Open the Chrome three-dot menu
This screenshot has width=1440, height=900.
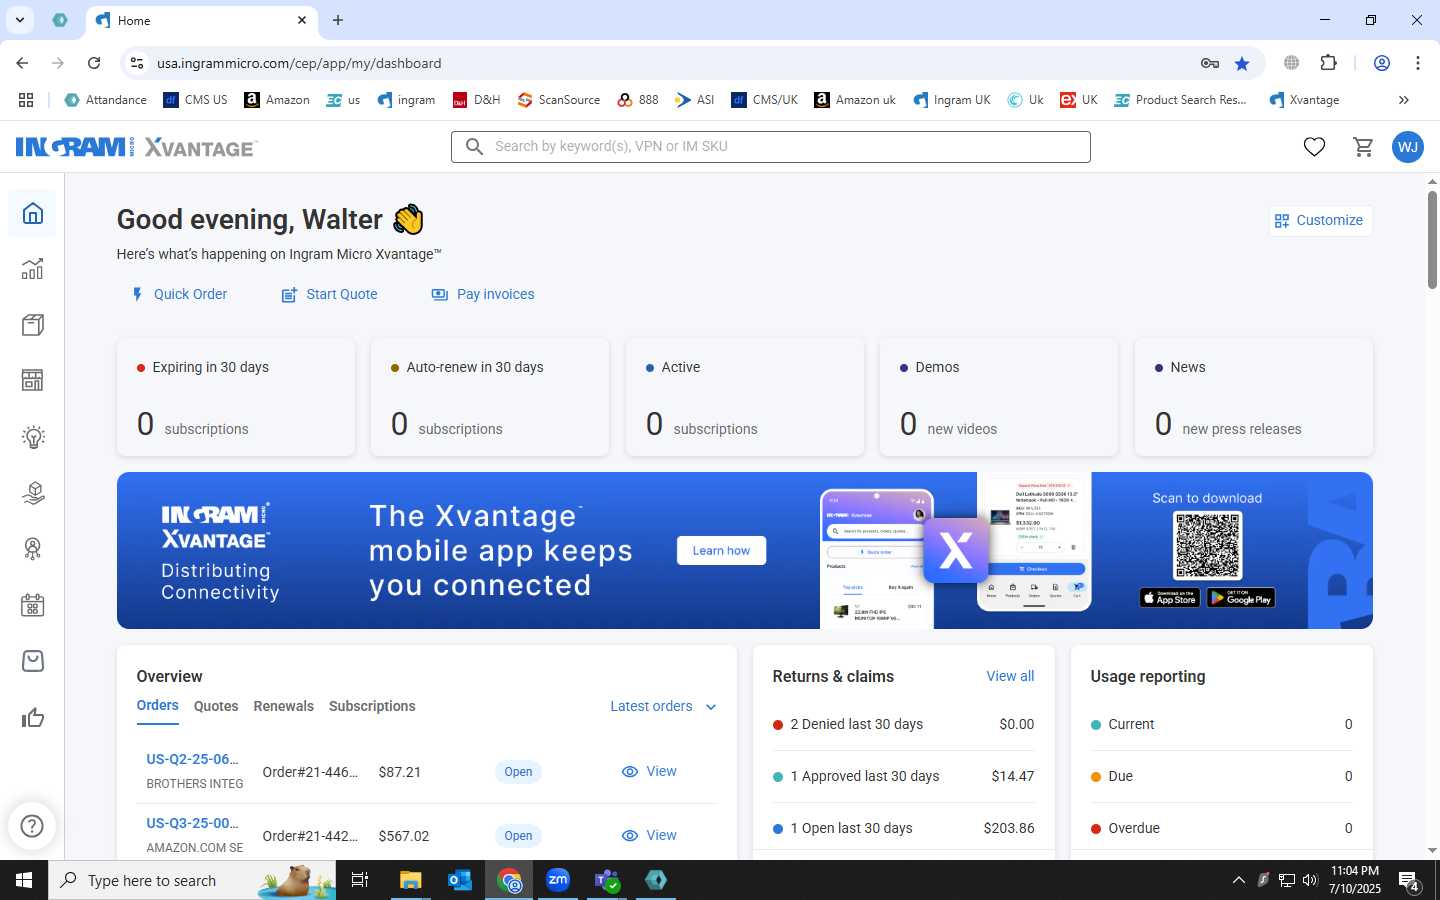[x=1418, y=63]
